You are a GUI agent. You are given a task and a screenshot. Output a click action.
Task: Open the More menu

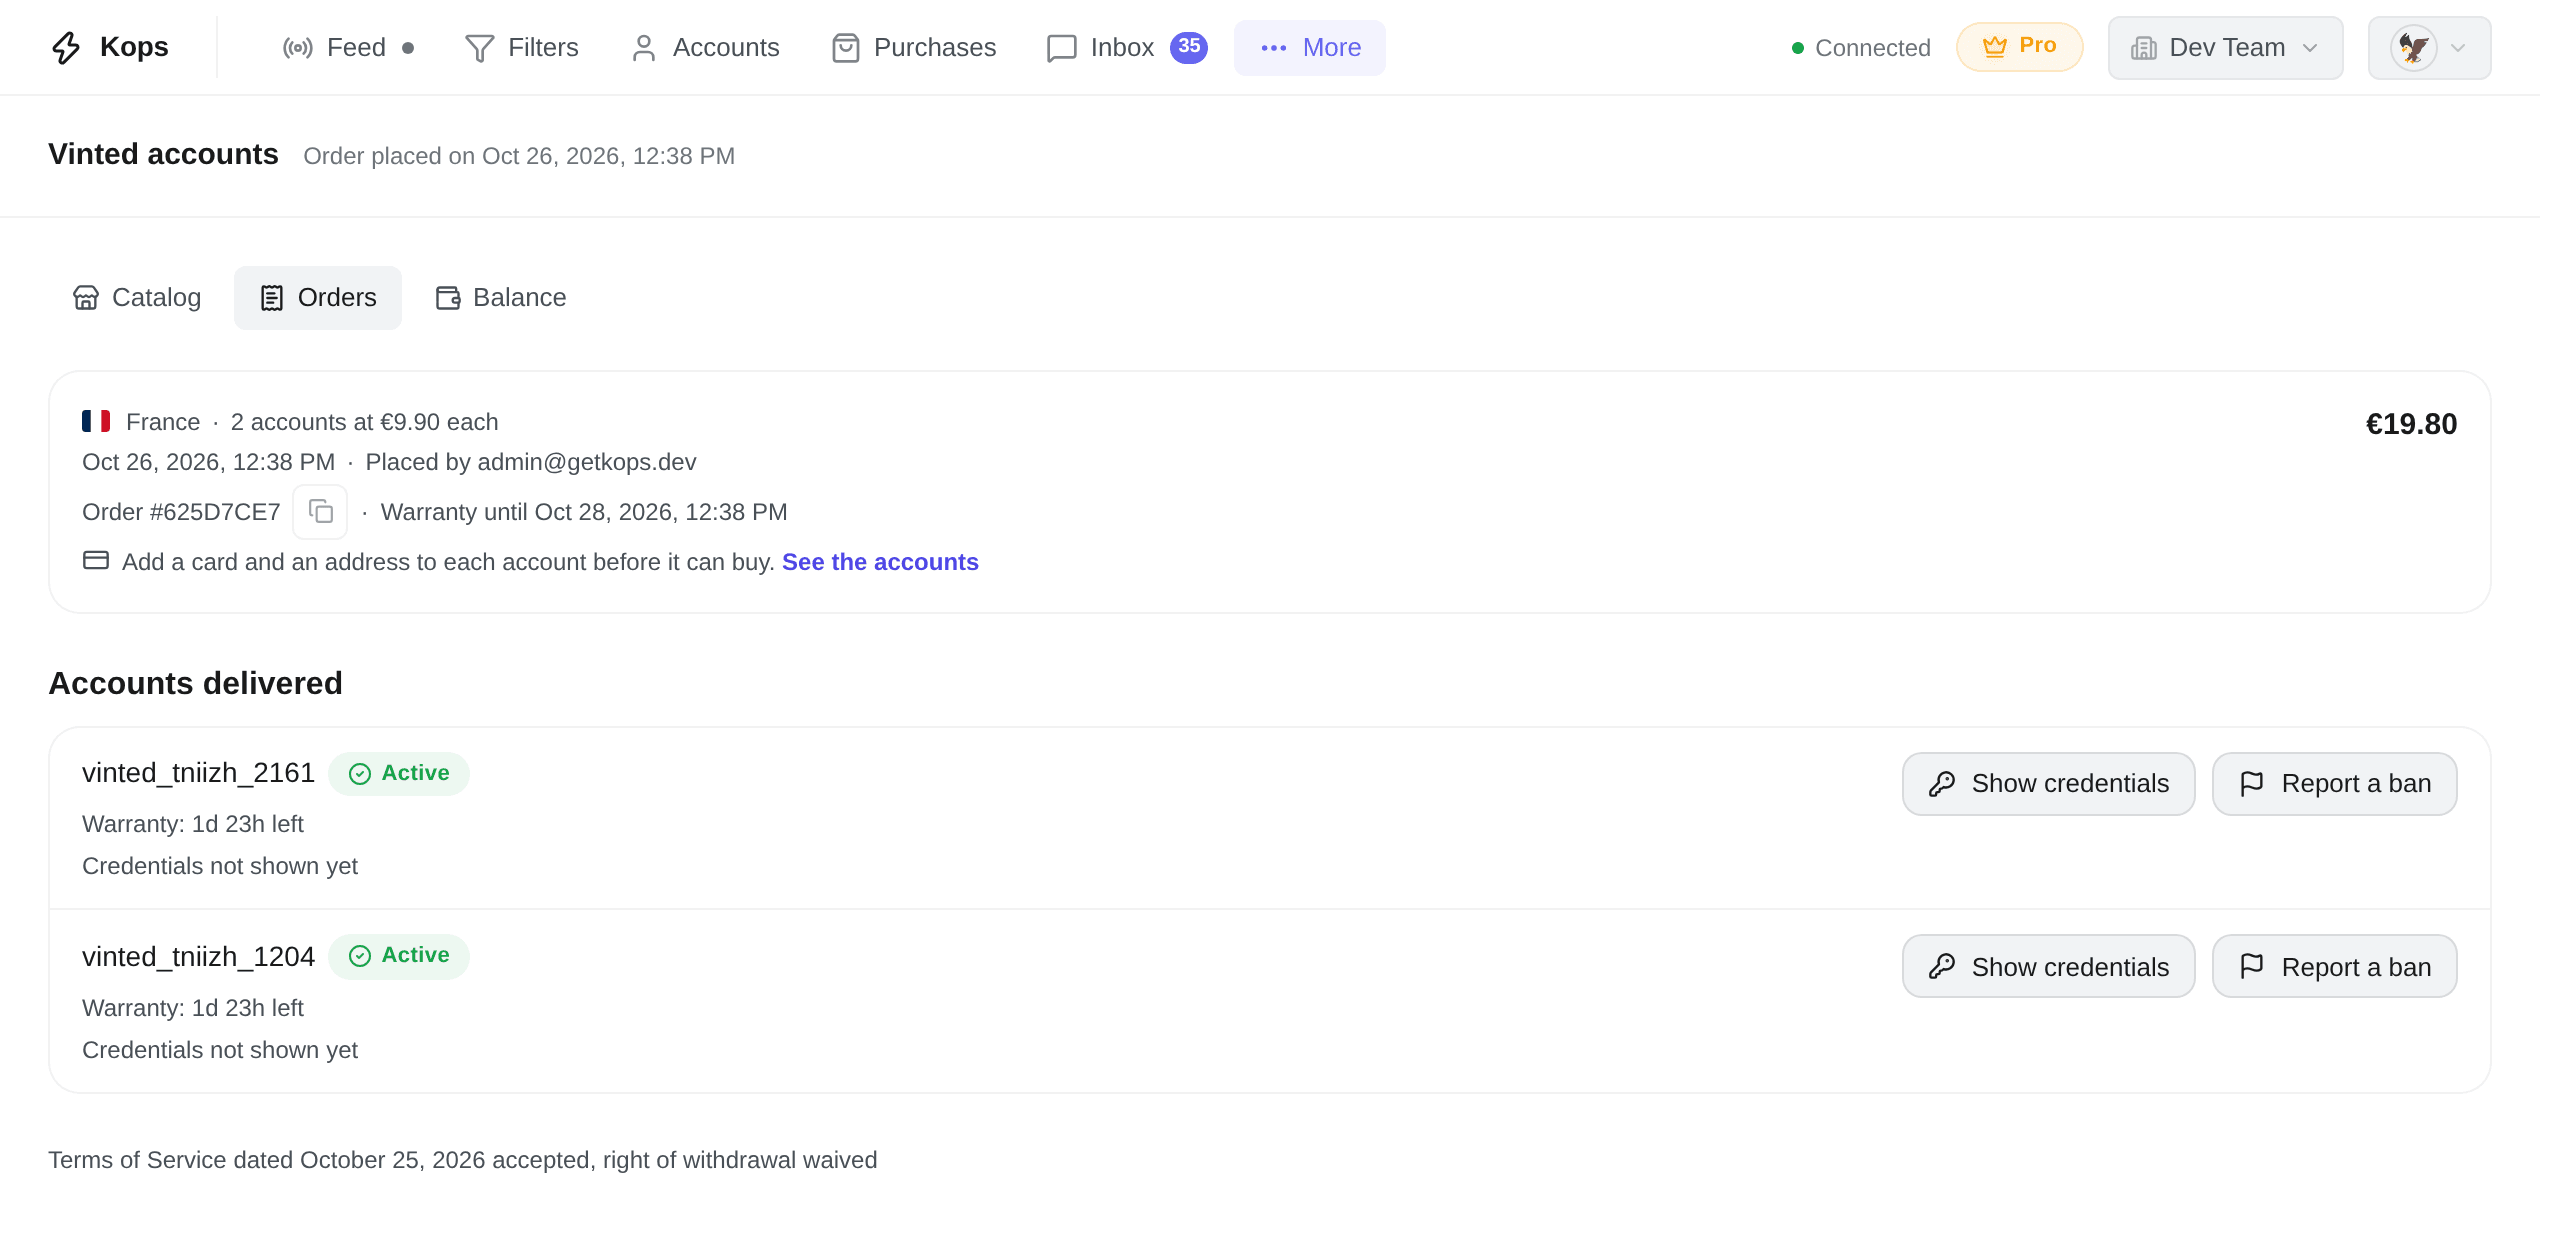1309,47
